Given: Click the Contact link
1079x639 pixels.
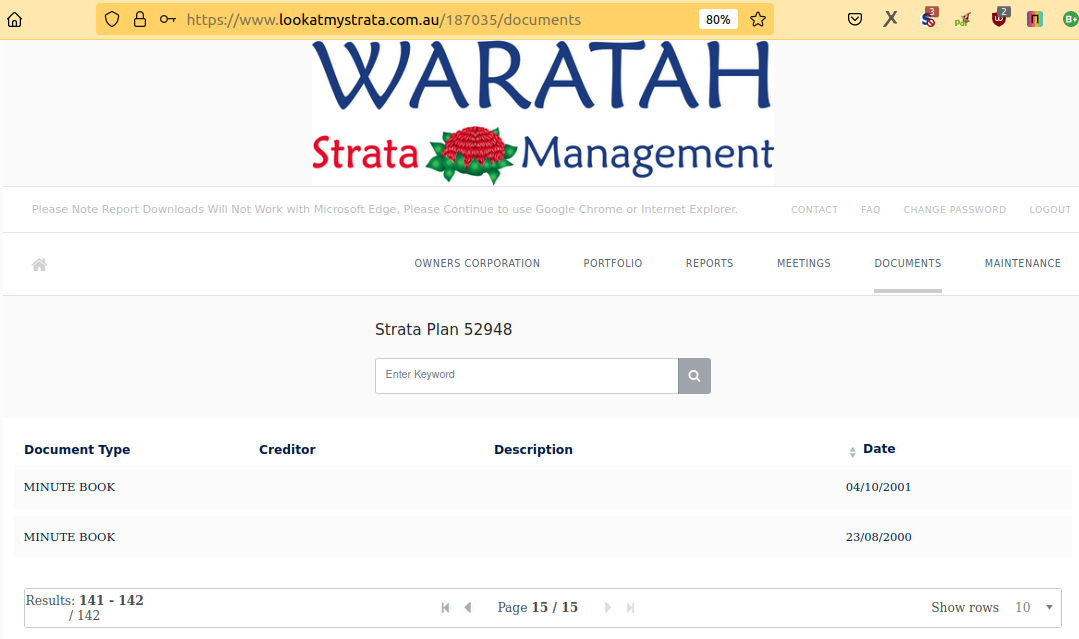Looking at the screenshot, I should [814, 210].
